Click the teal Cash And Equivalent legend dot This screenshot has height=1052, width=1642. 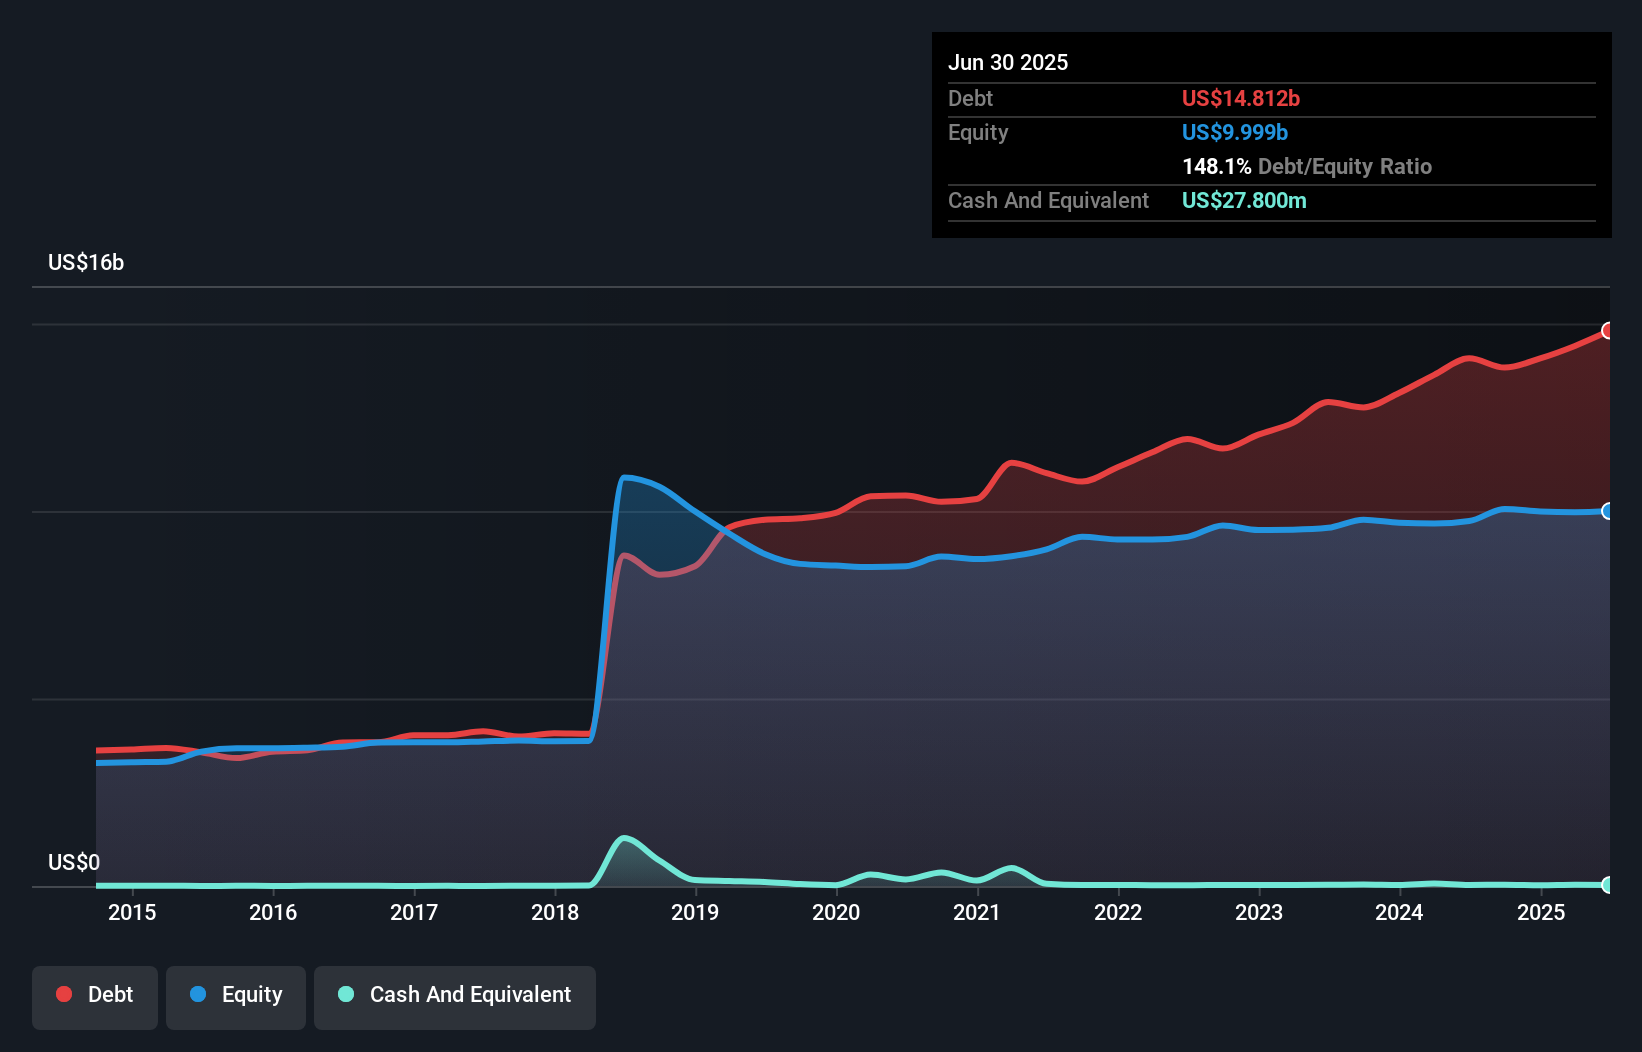[x=345, y=994]
